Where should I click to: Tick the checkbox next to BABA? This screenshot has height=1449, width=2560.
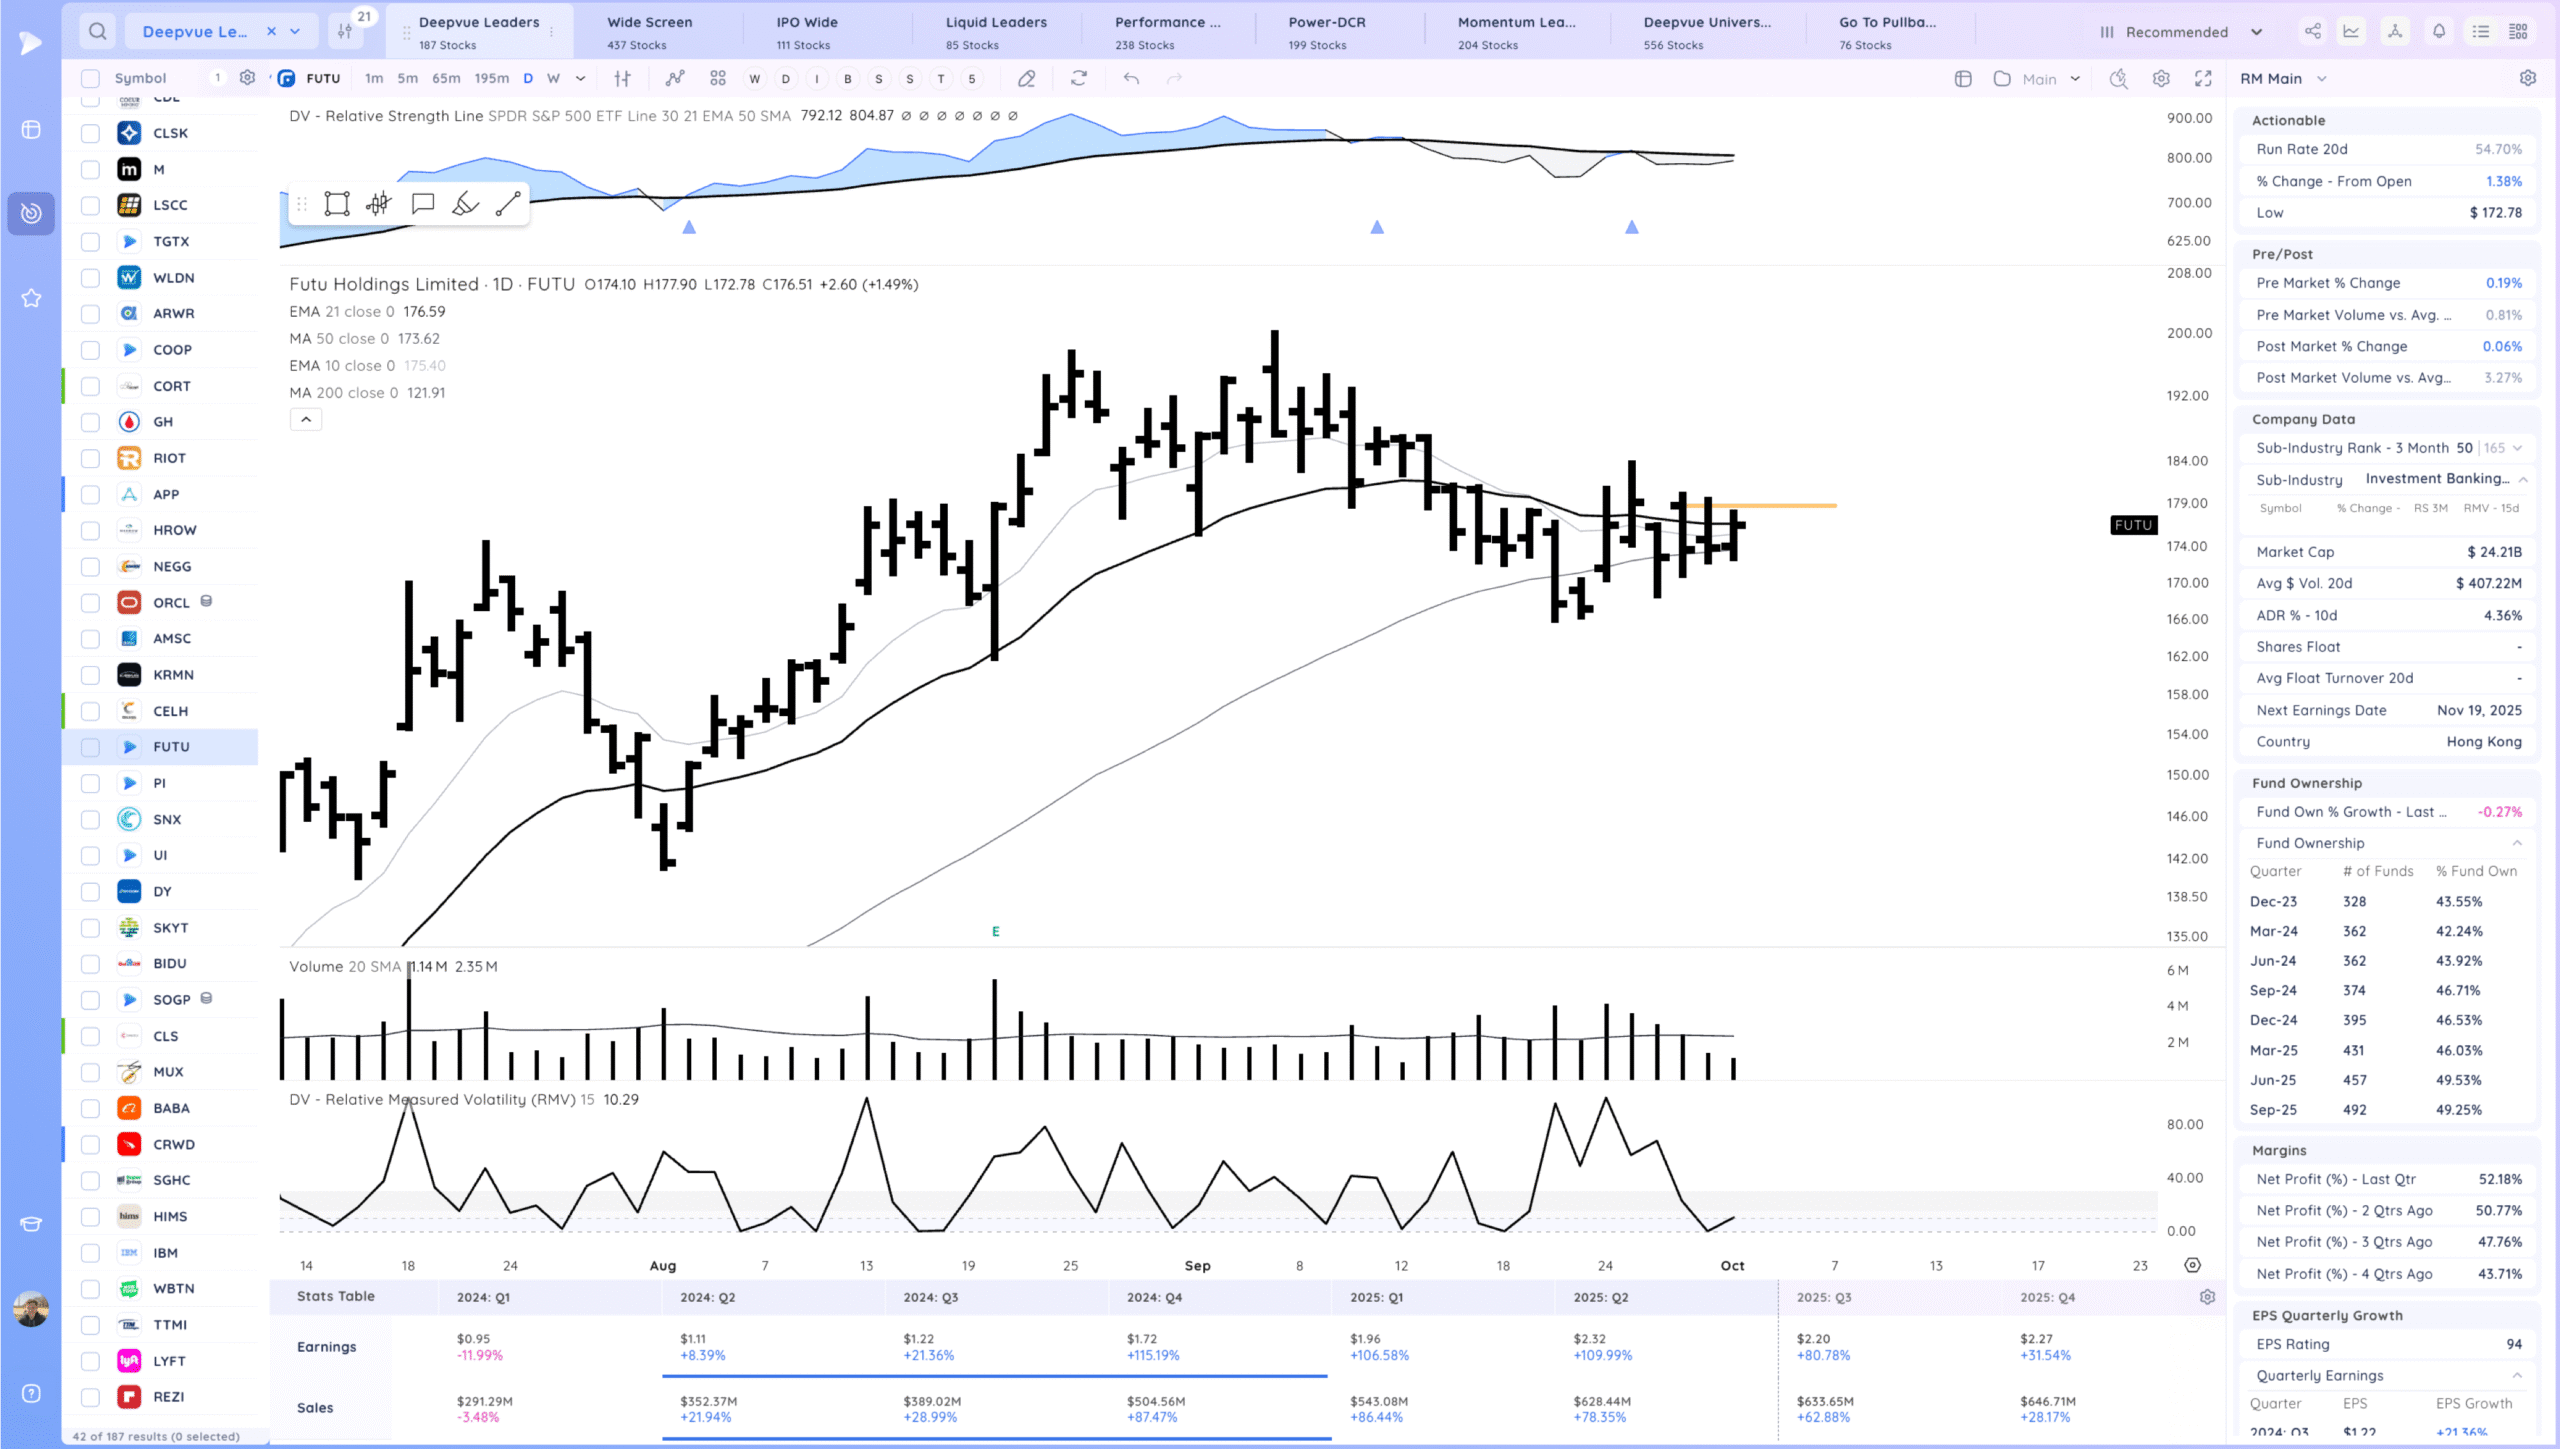click(90, 1108)
